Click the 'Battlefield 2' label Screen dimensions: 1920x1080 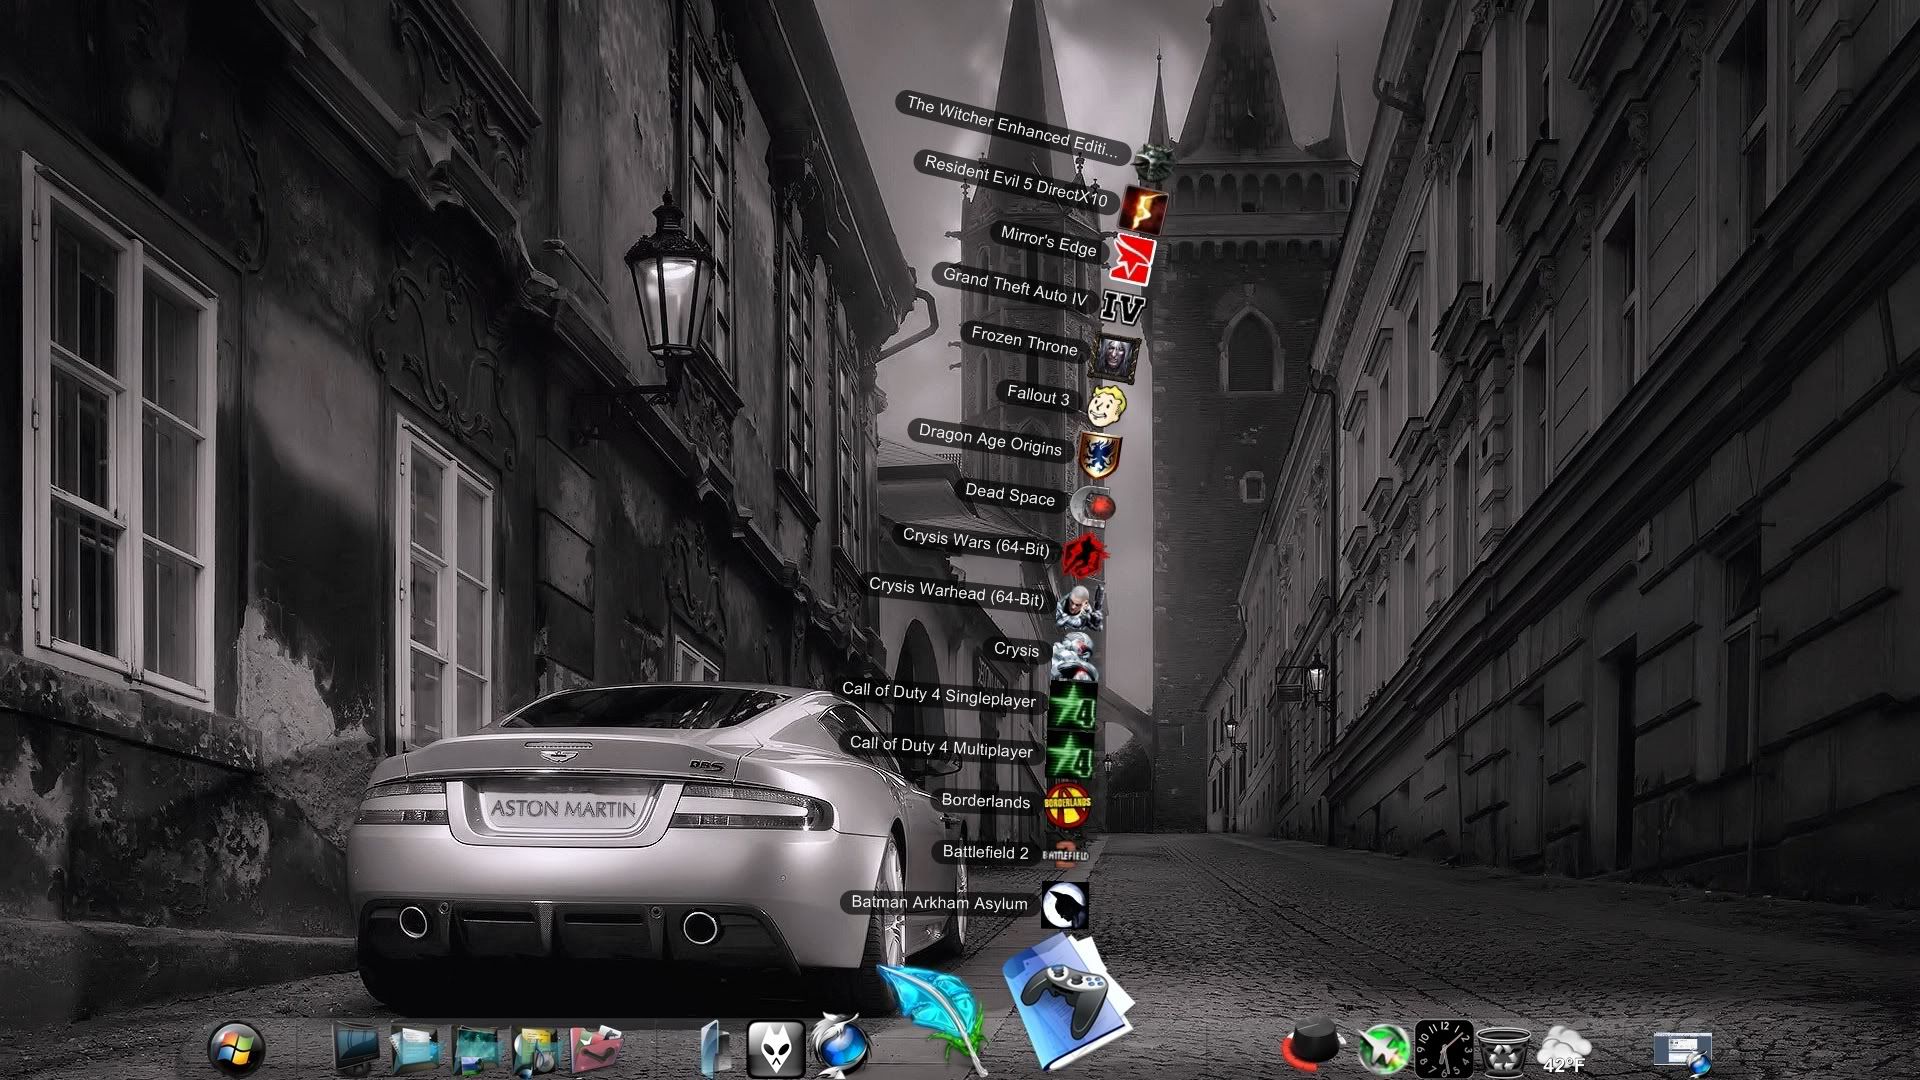point(985,852)
